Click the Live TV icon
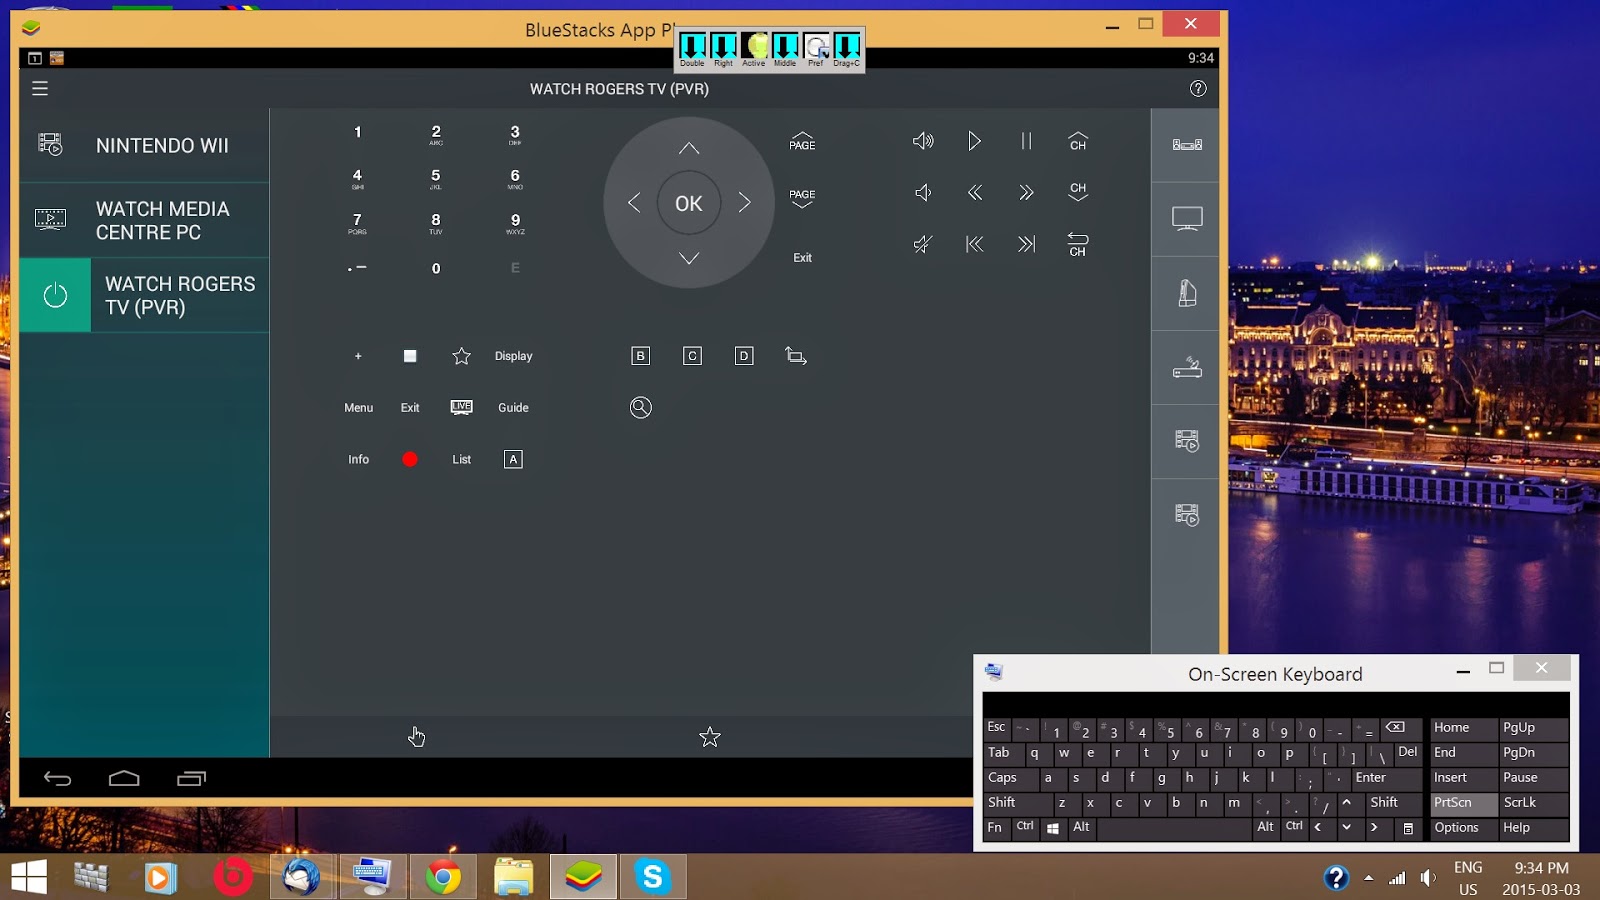The width and height of the screenshot is (1600, 900). (x=461, y=407)
